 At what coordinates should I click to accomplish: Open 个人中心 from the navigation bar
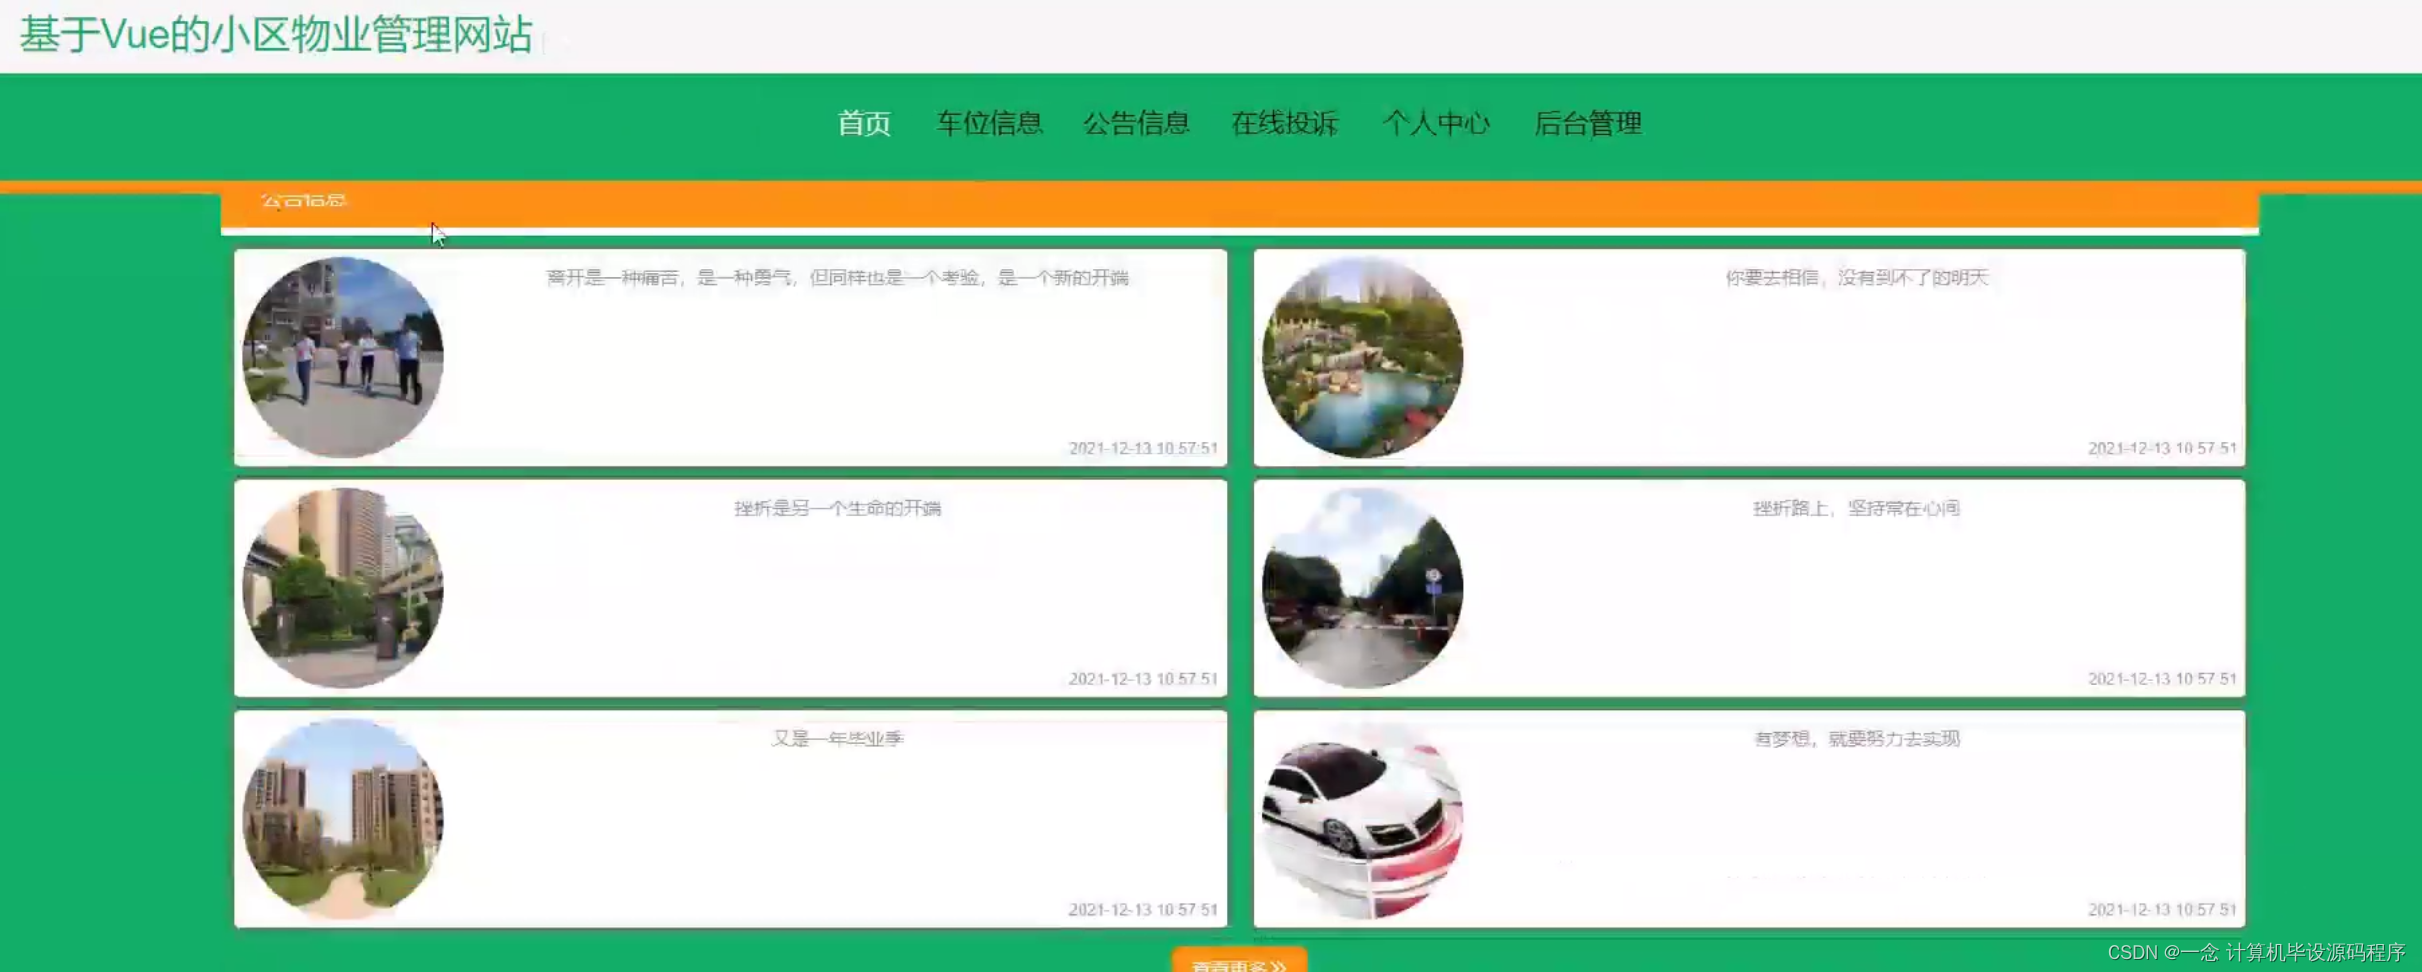click(x=1437, y=124)
